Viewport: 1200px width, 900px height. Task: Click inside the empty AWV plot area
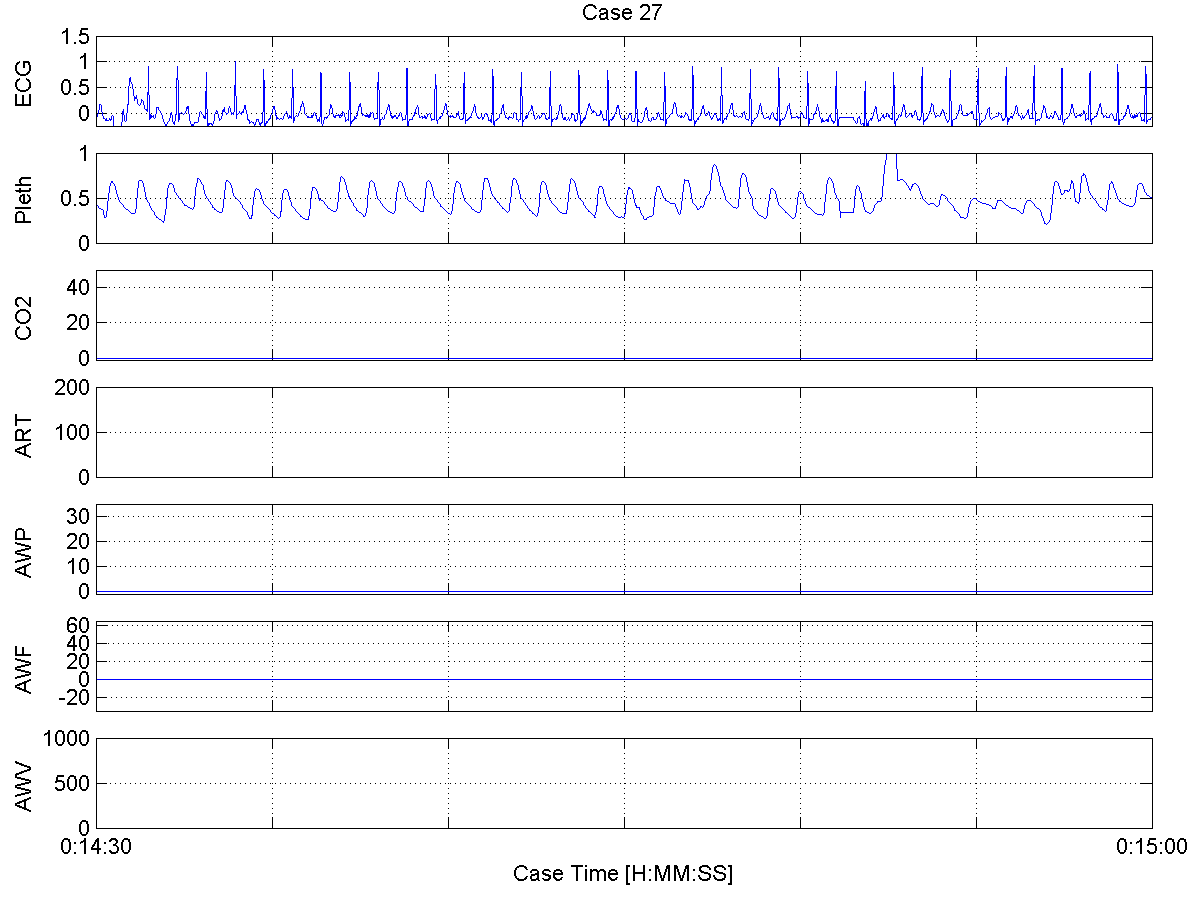tap(624, 783)
